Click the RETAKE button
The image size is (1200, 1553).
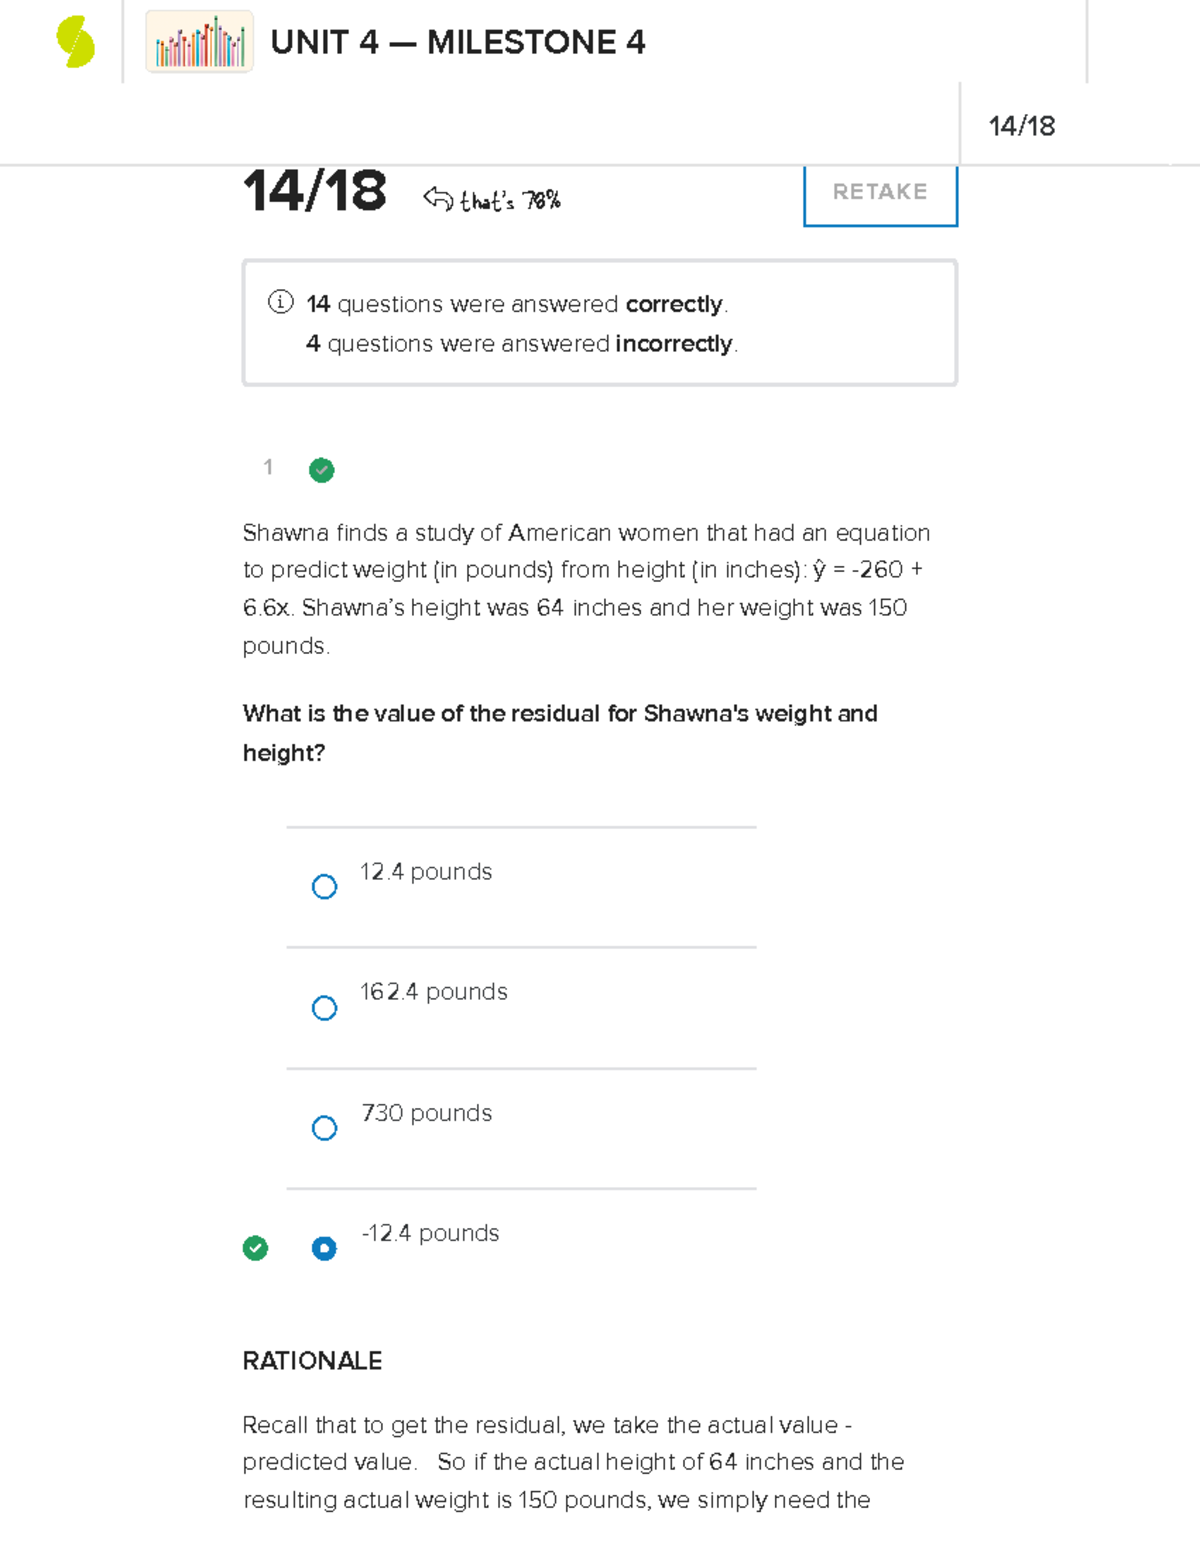point(879,192)
